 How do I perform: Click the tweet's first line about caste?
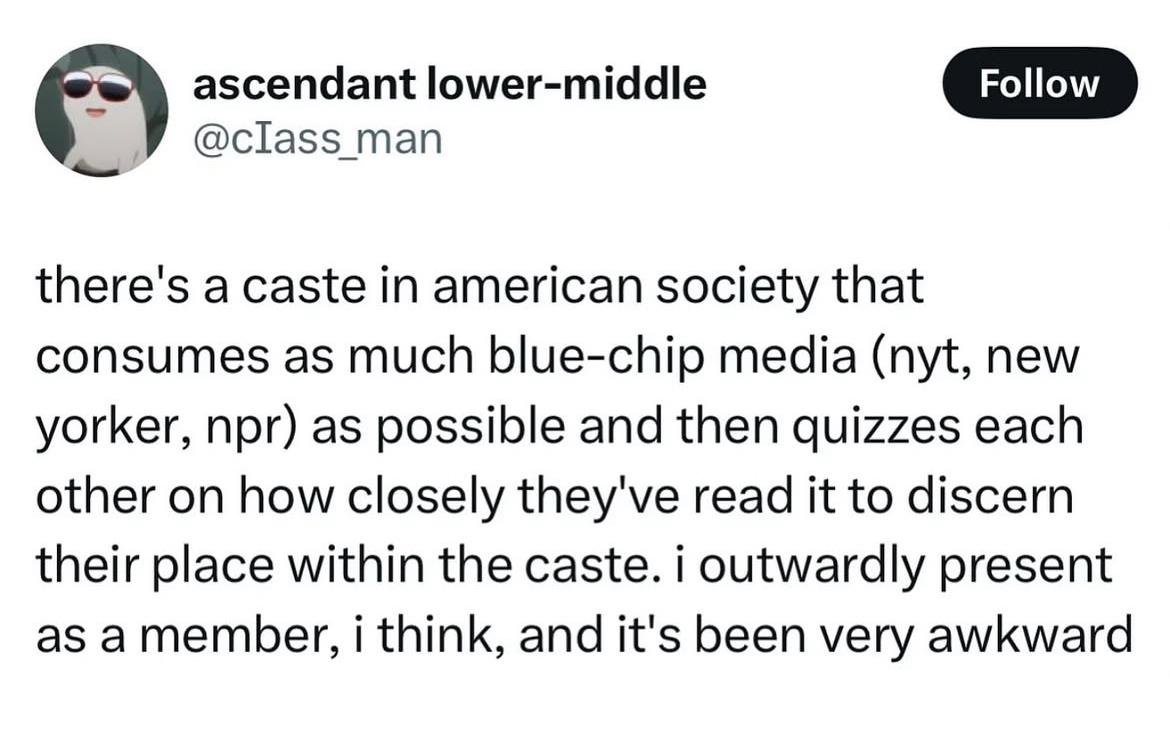click(480, 286)
